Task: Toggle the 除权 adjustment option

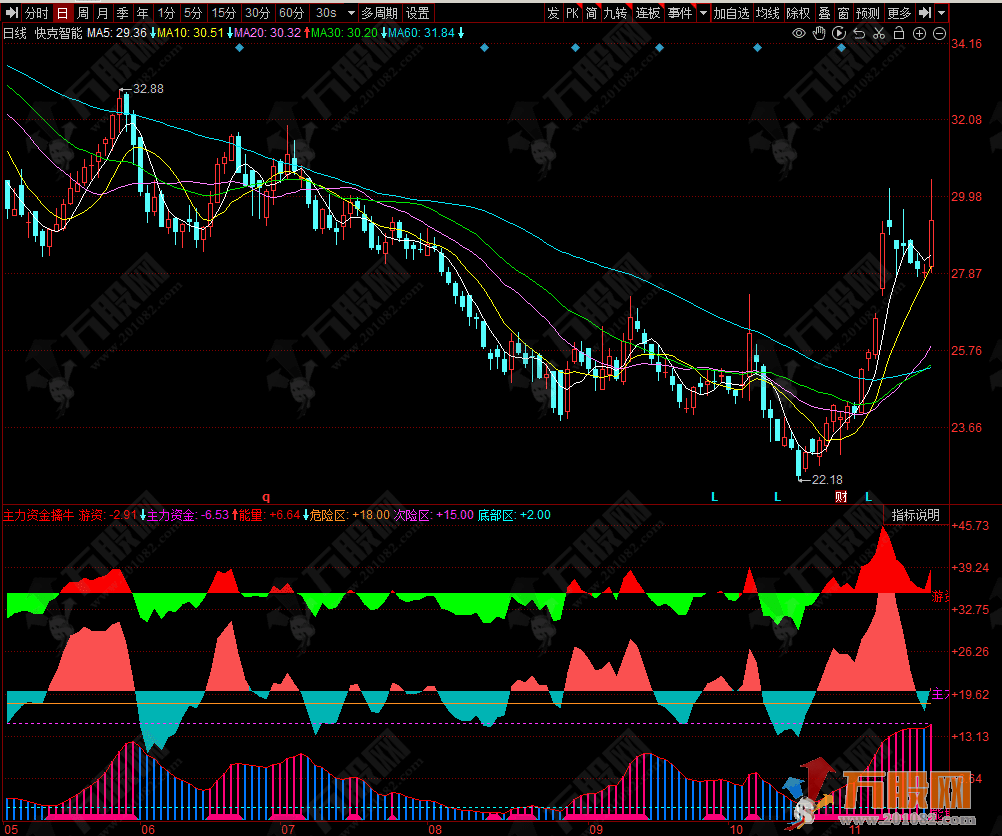Action: (798, 13)
